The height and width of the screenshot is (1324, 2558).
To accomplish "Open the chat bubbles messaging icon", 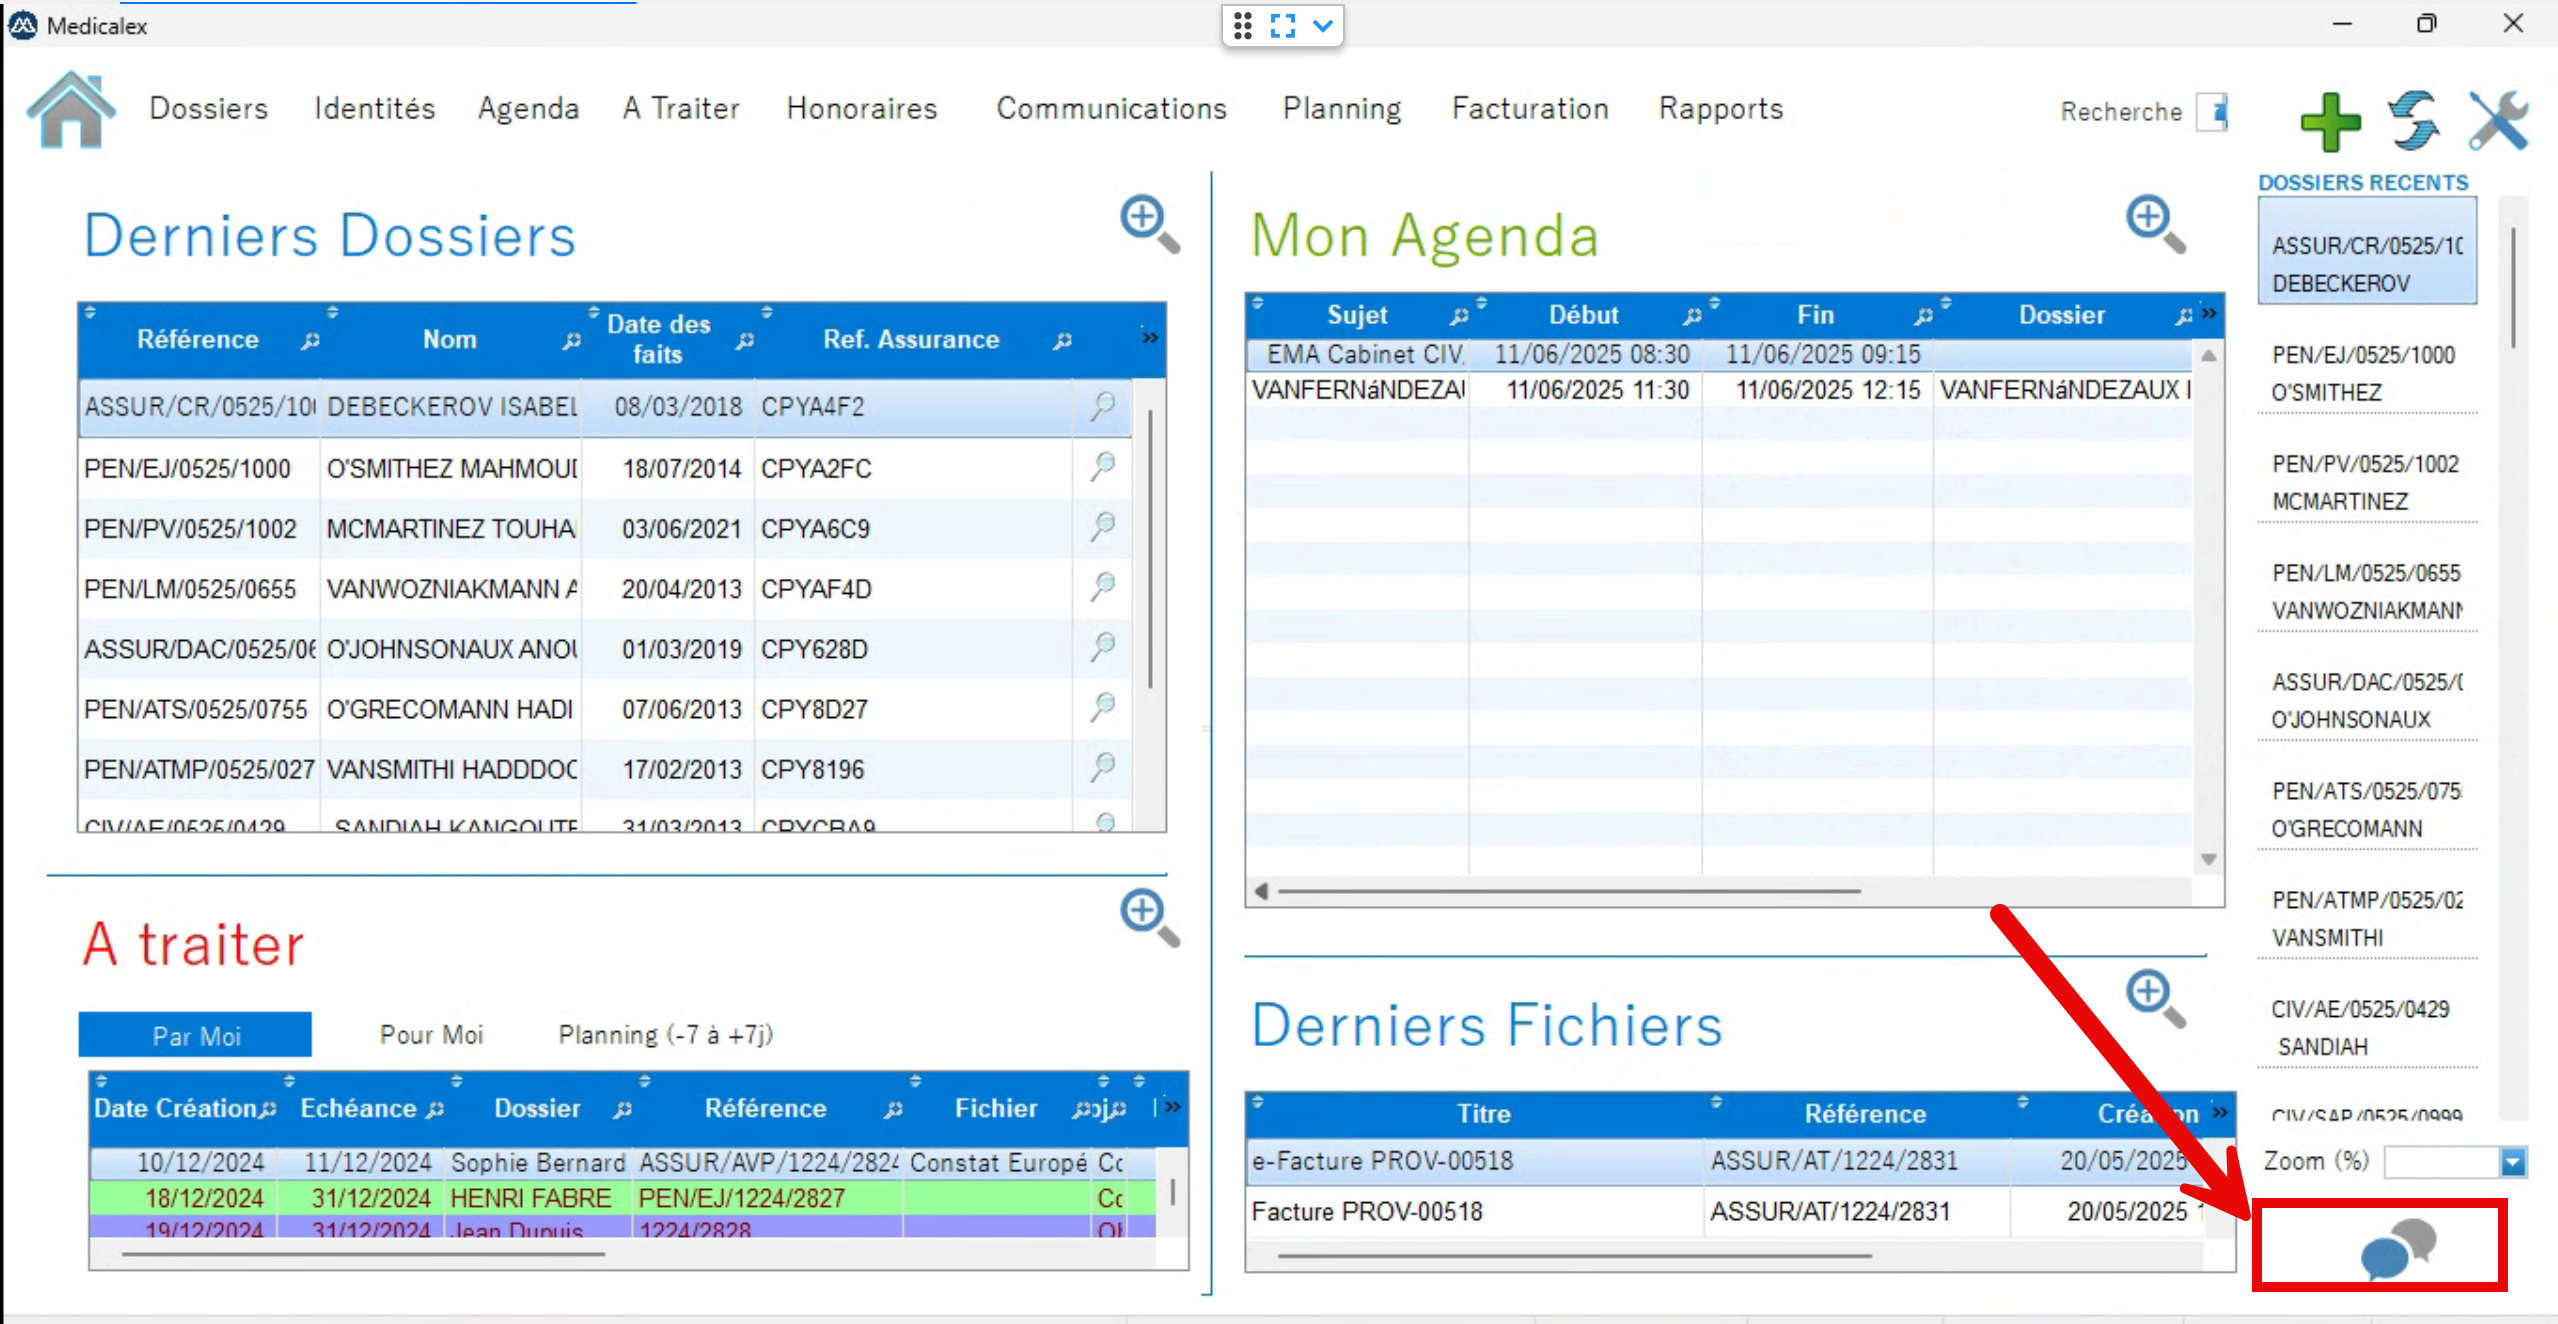I will pyautogui.click(x=2397, y=1248).
